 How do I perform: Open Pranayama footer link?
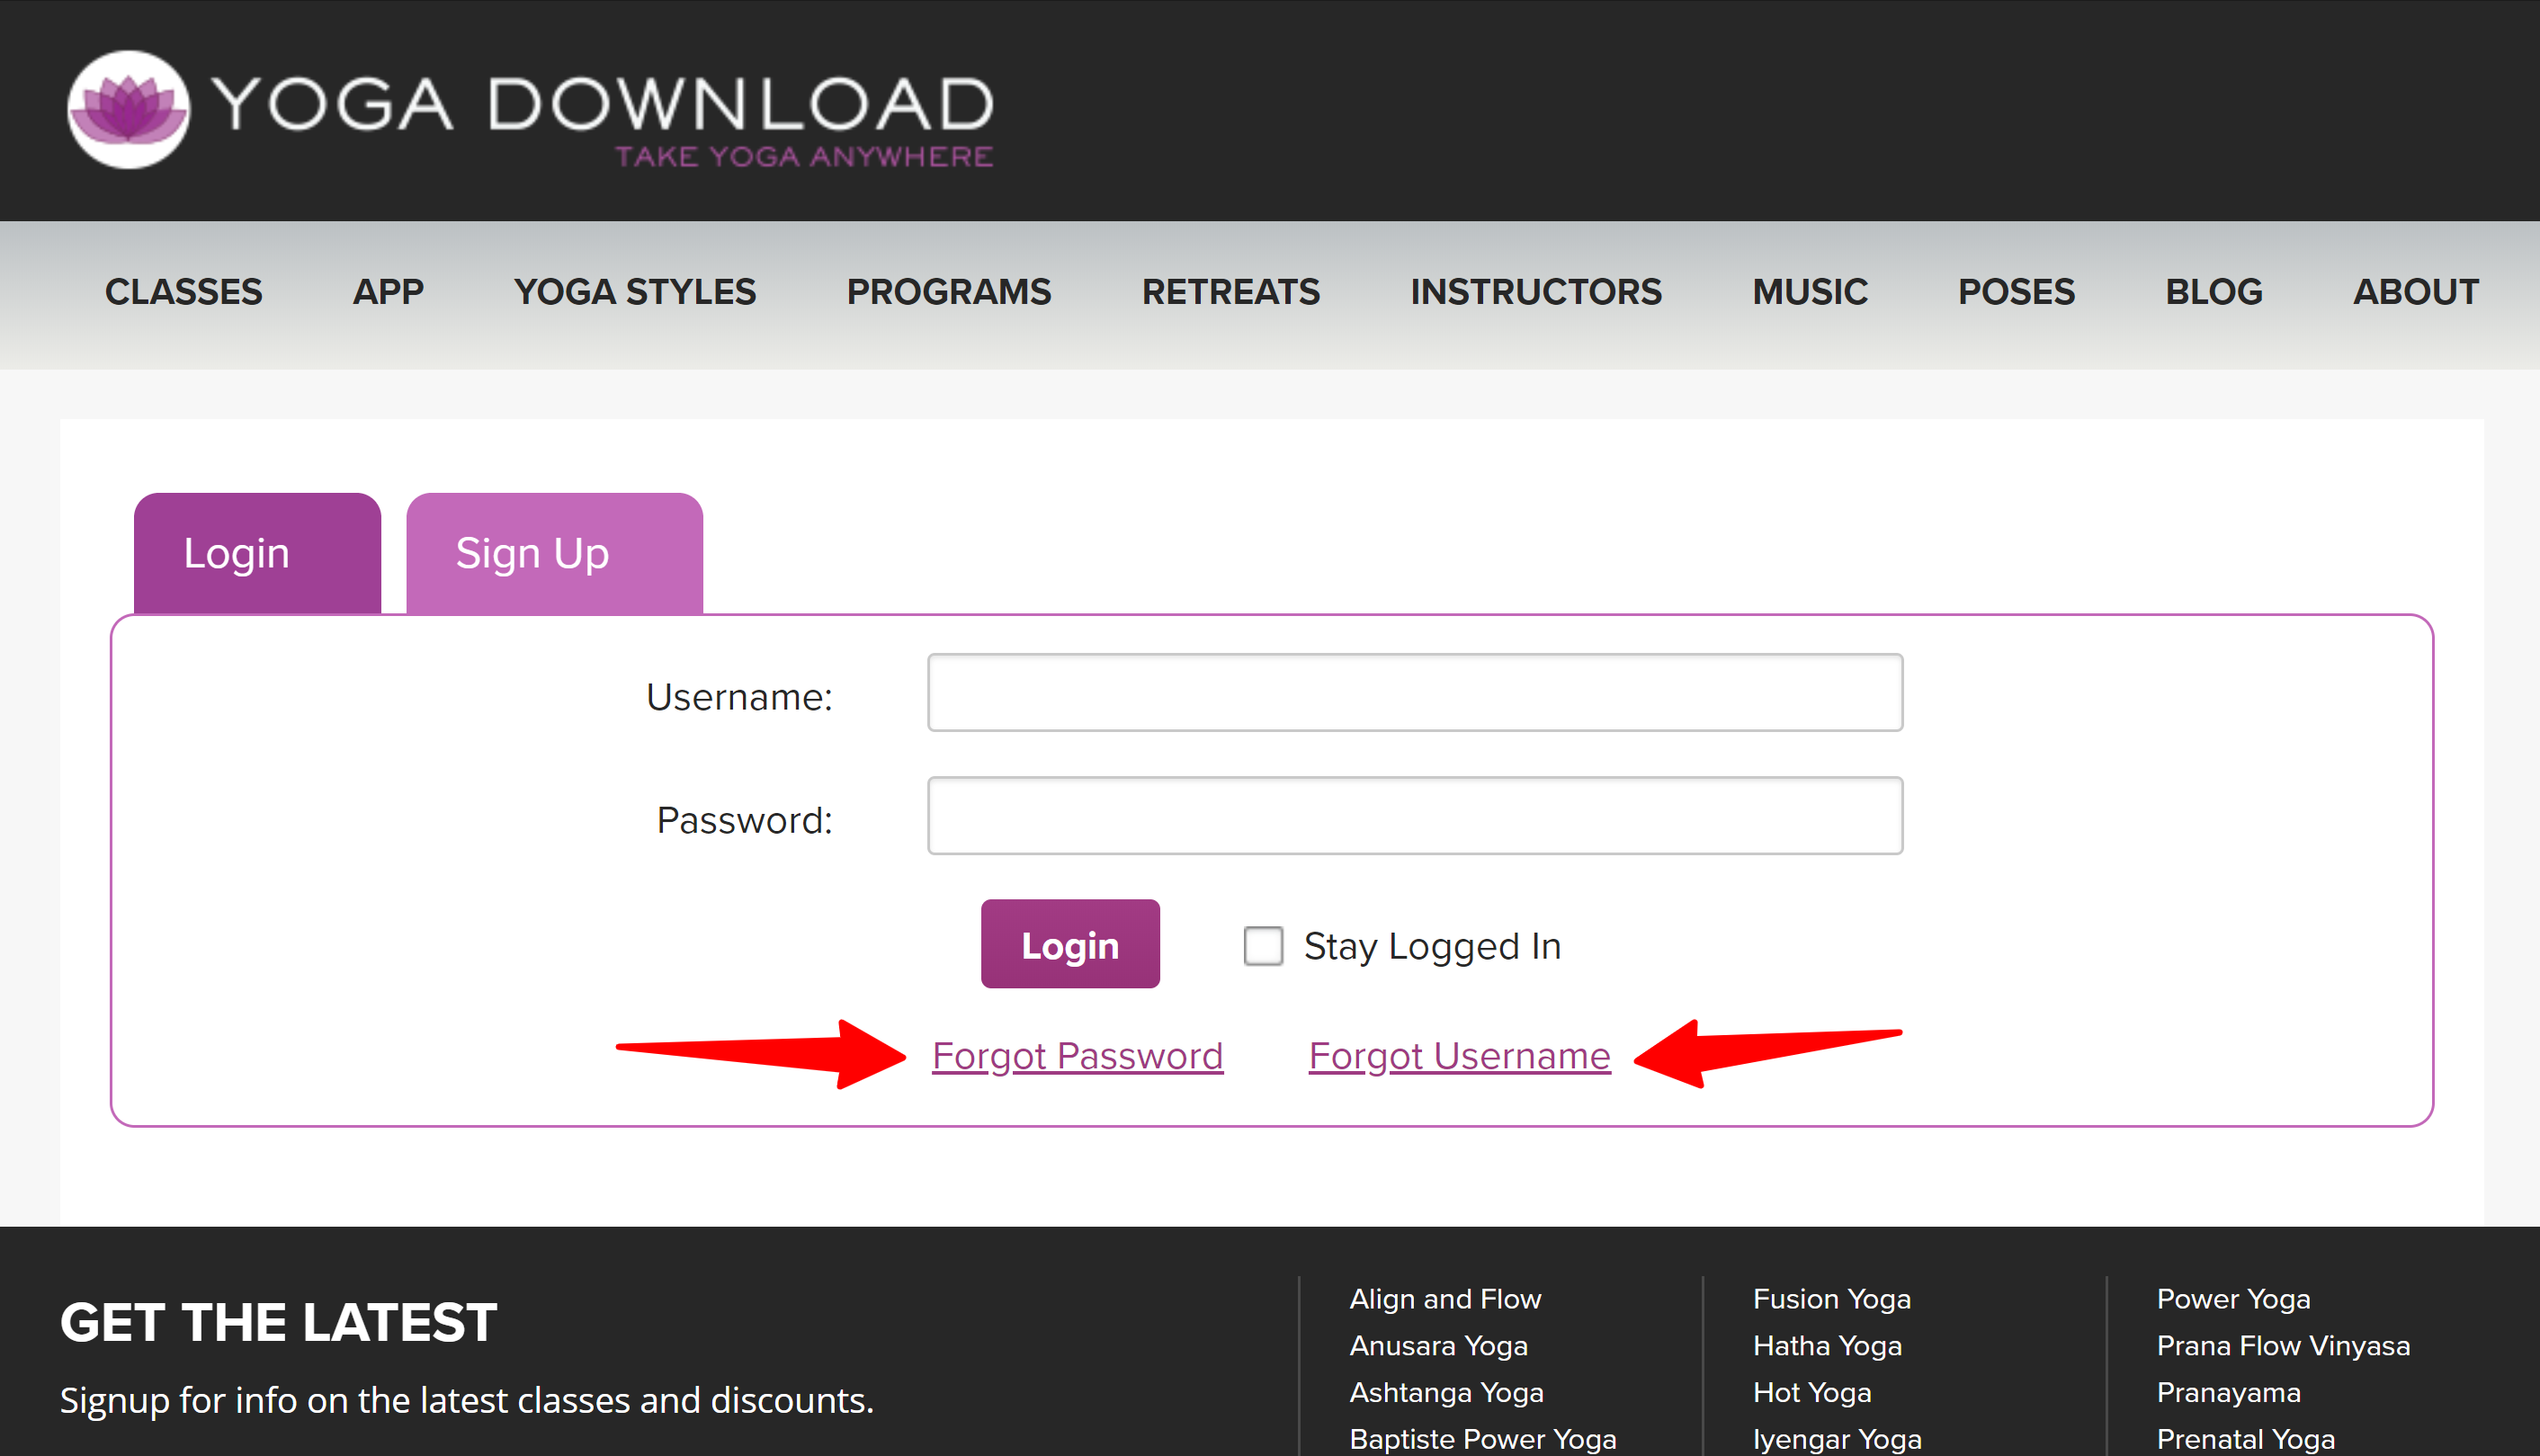[2228, 1393]
